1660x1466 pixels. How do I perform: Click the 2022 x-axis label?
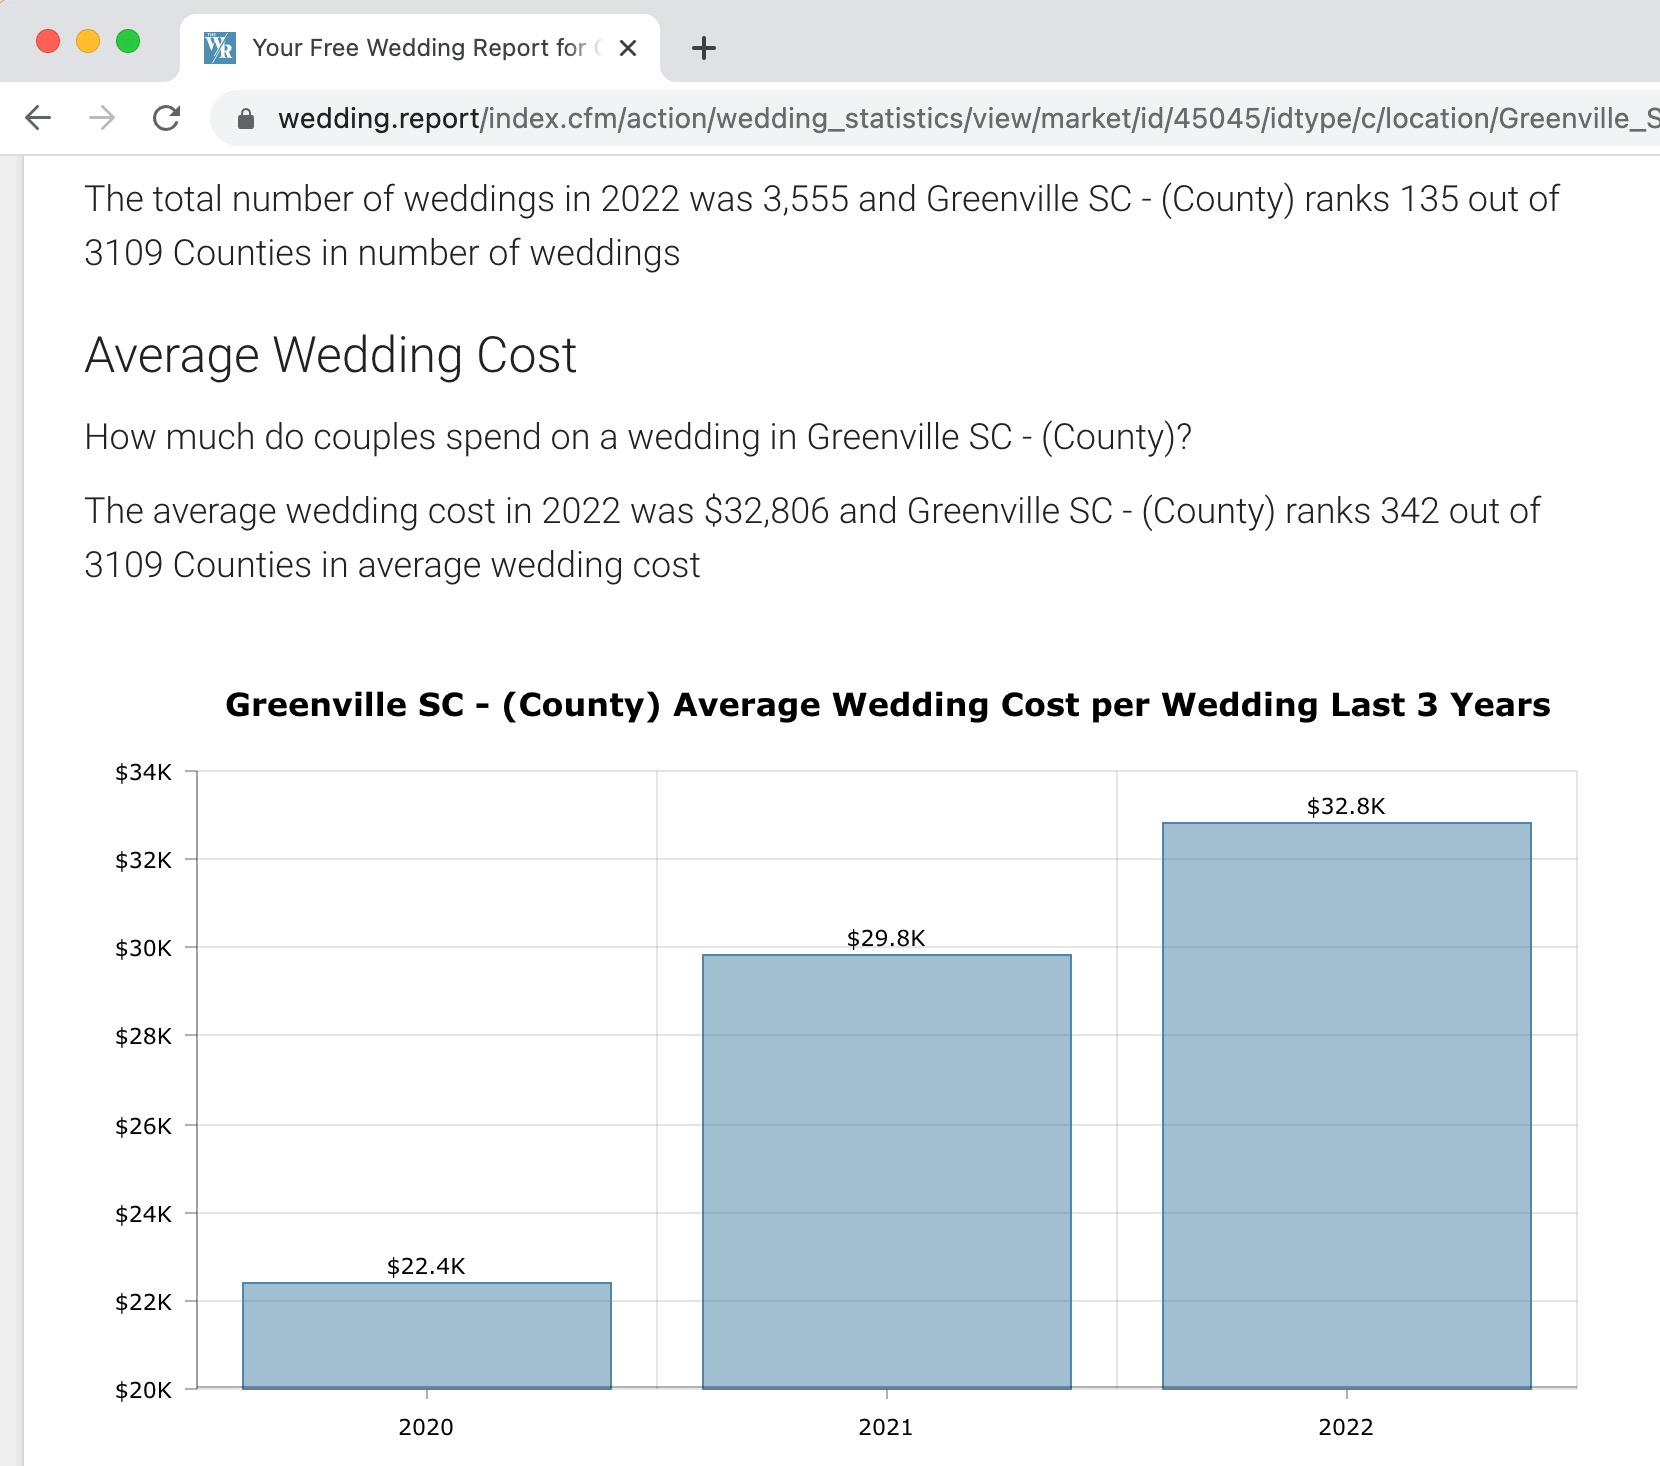[x=1346, y=1427]
